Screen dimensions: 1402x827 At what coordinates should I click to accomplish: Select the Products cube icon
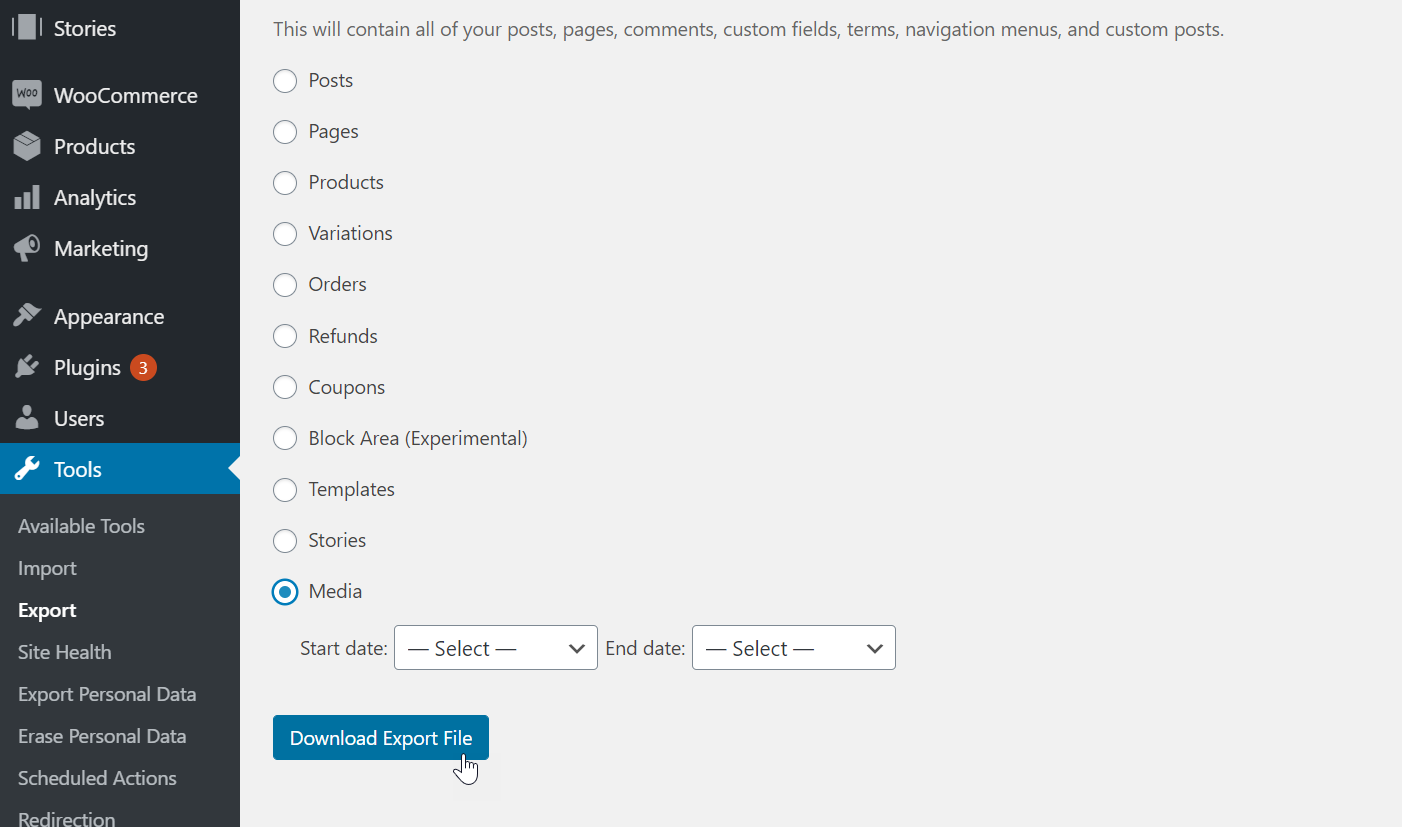coord(27,146)
